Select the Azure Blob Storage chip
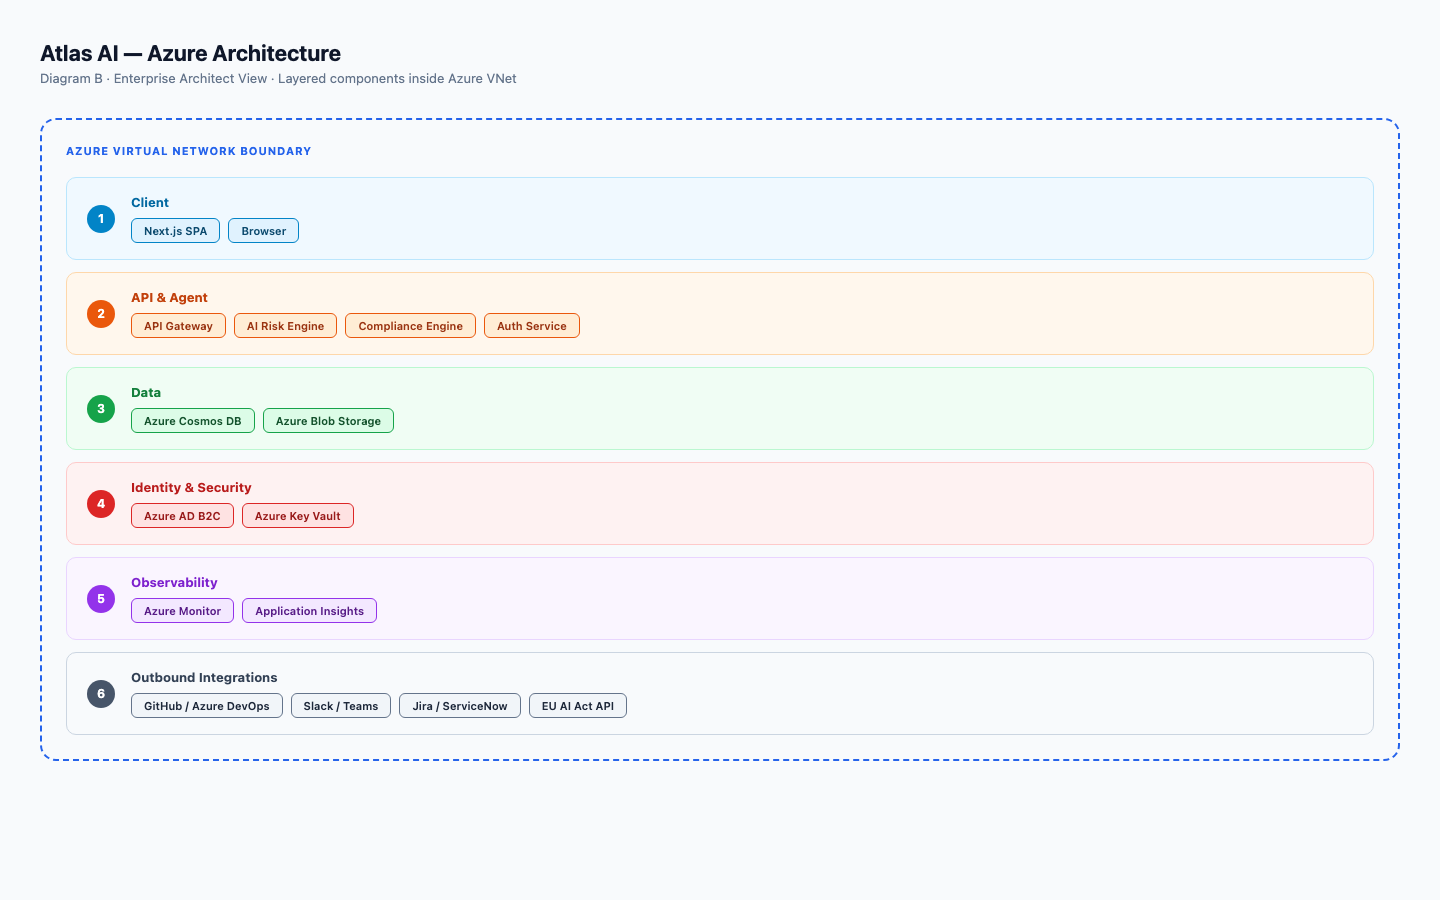This screenshot has width=1440, height=900. click(x=328, y=421)
